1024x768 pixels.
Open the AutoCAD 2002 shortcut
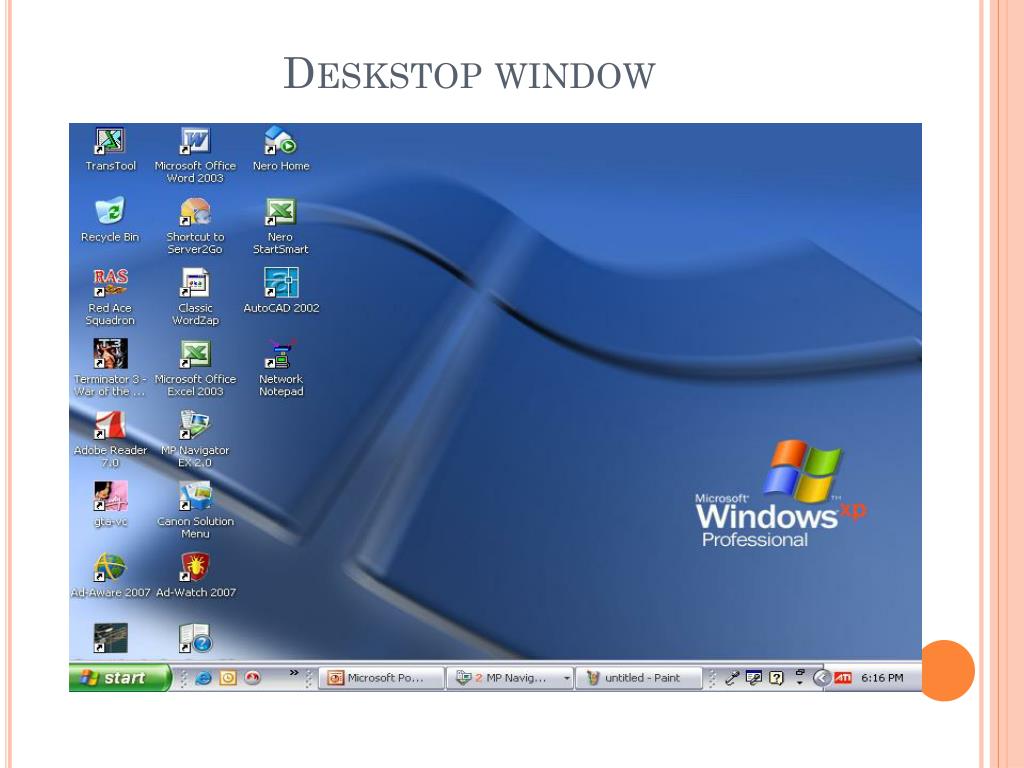(x=281, y=291)
